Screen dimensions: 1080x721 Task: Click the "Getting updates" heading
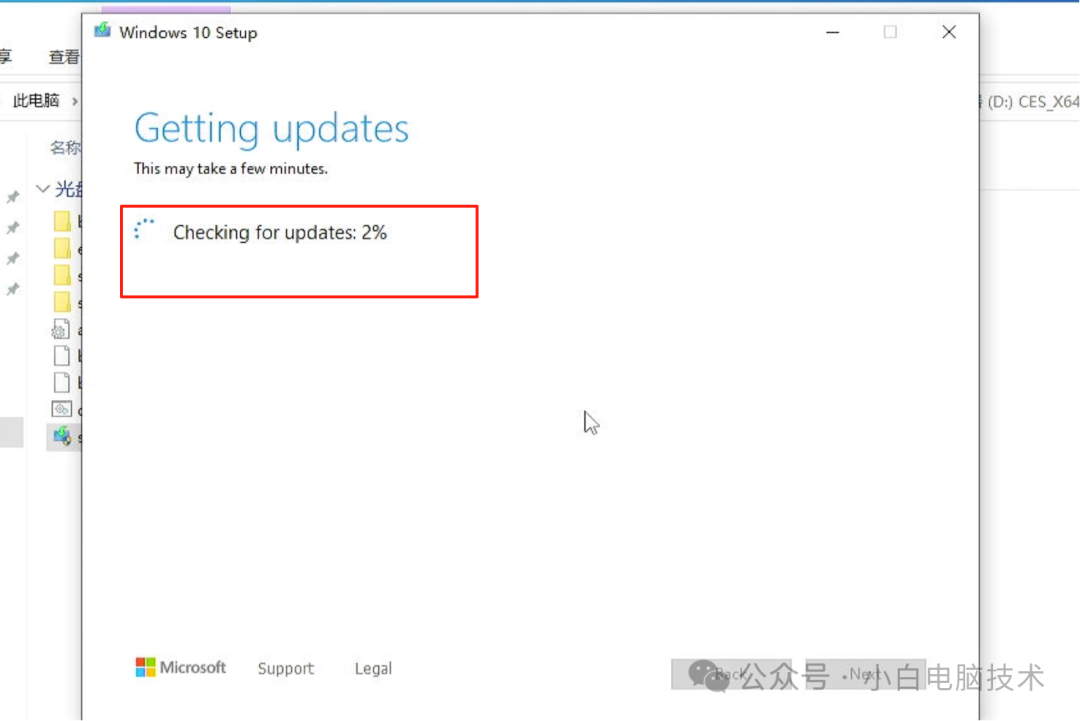271,129
